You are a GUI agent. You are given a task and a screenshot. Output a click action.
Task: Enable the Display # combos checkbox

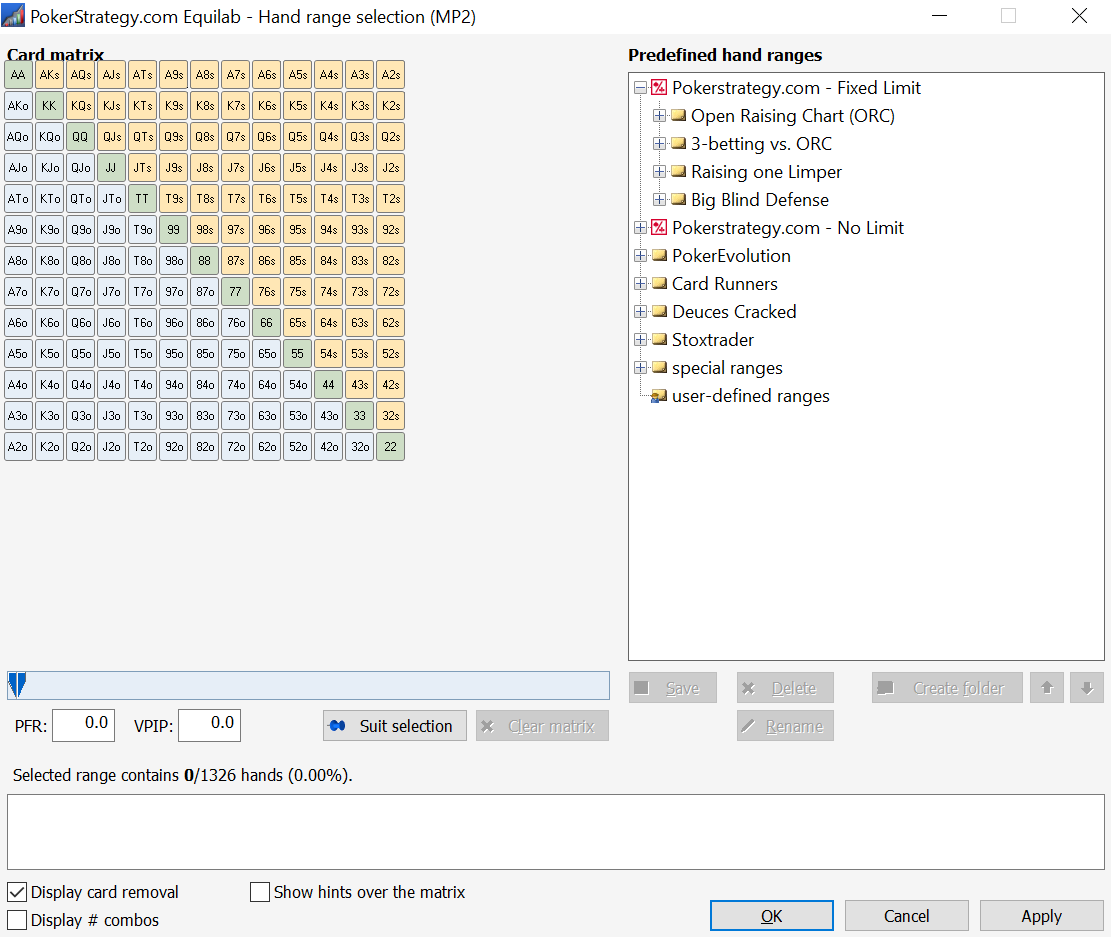coord(17,920)
